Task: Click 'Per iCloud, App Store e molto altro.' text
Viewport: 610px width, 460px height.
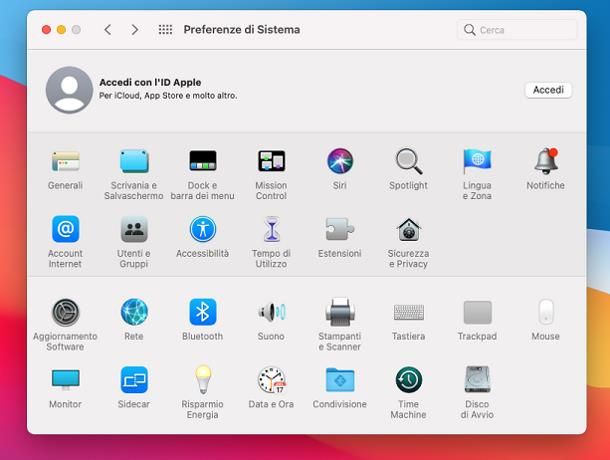Action: (168, 95)
